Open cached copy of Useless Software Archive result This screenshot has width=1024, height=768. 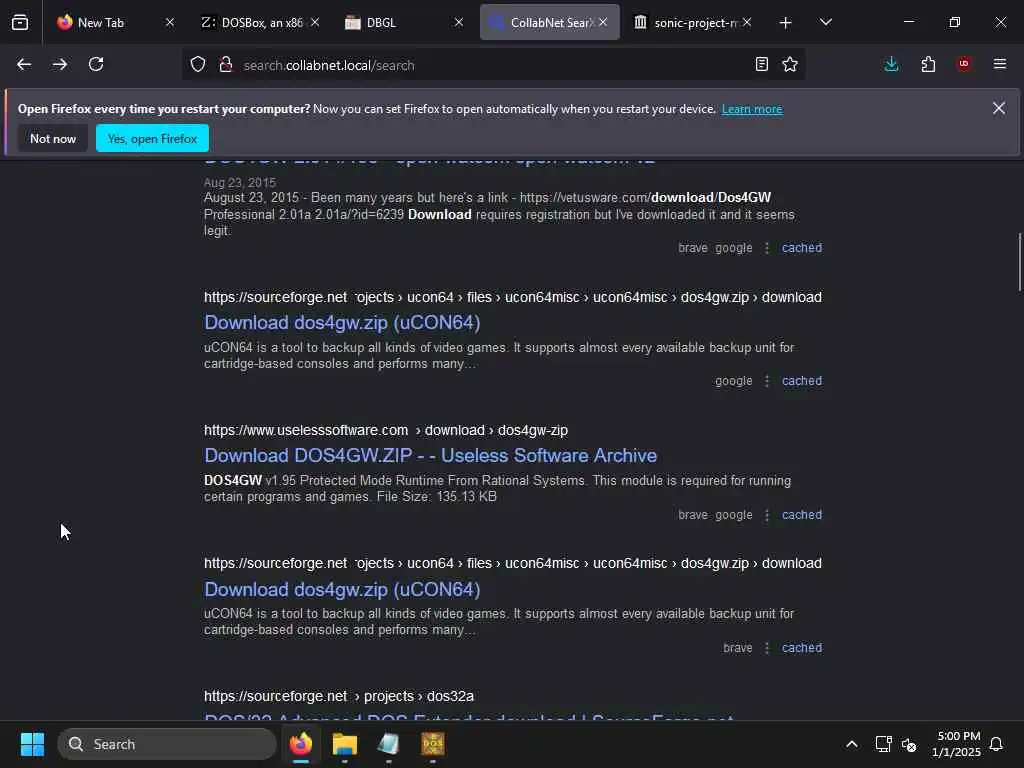(x=802, y=515)
